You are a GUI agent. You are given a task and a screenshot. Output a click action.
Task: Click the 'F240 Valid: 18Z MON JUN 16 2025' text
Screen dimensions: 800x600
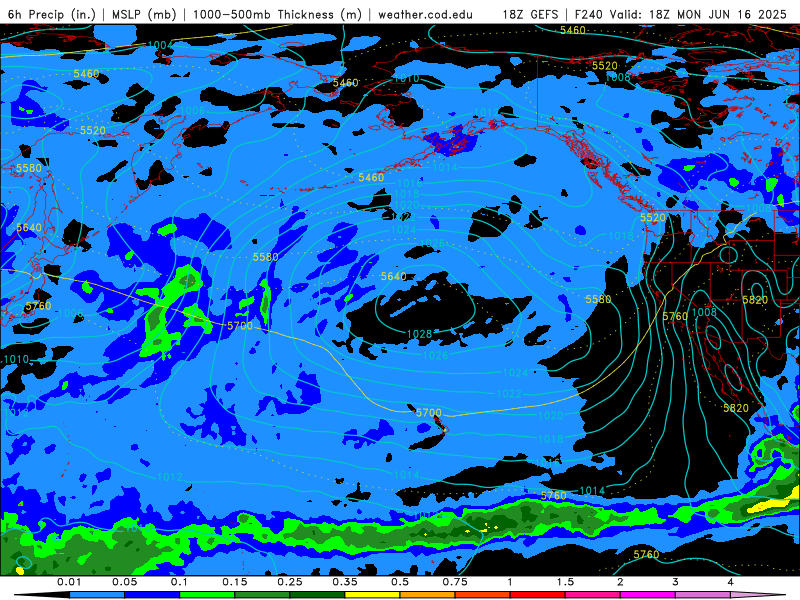pos(681,14)
